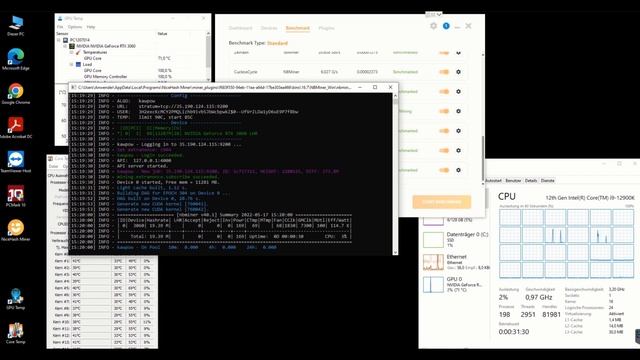Image resolution: width=640 pixels, height=360 pixels.
Task: Click 12th Gen Intel Core i9-12900K label
Action: click(x=590, y=198)
